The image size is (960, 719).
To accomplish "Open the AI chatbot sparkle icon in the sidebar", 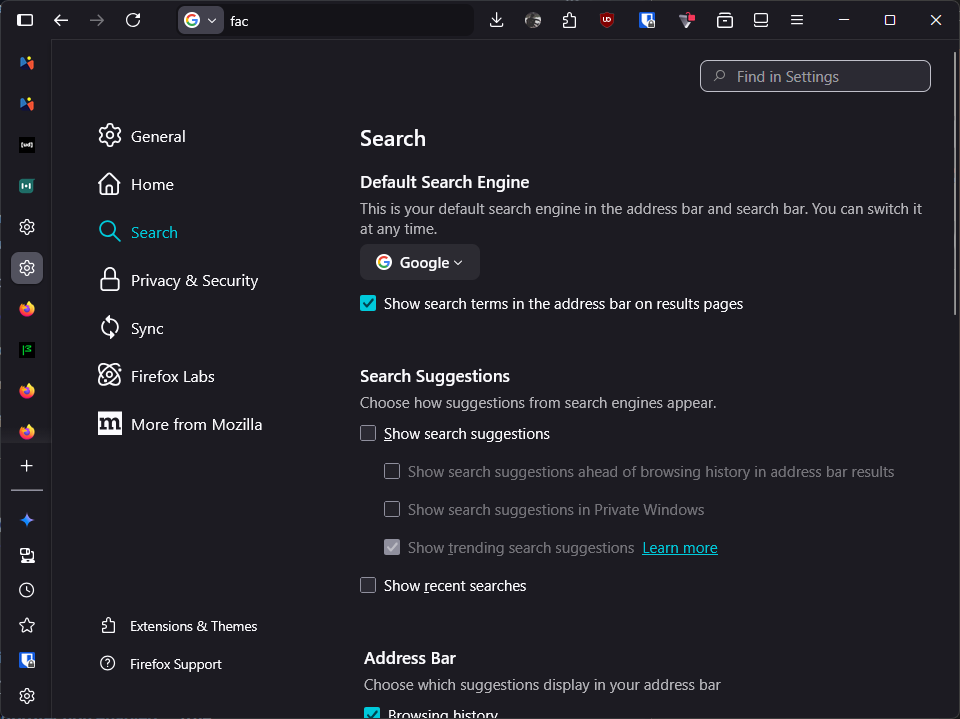I will coord(27,520).
